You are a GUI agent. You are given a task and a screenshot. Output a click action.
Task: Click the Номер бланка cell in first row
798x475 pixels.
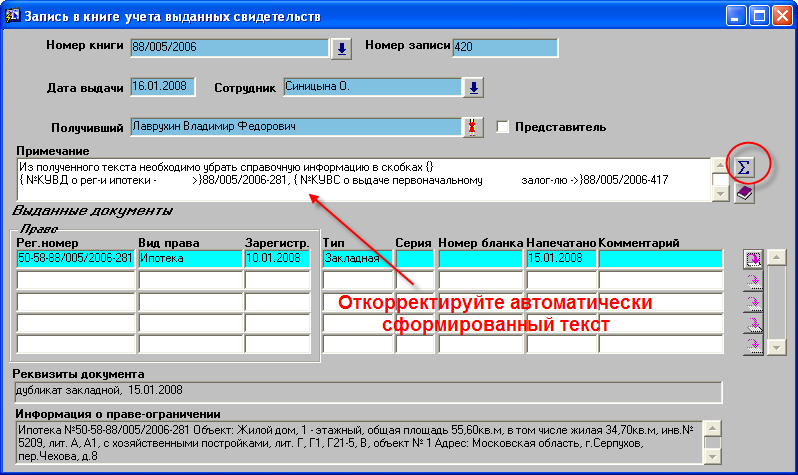[481, 259]
